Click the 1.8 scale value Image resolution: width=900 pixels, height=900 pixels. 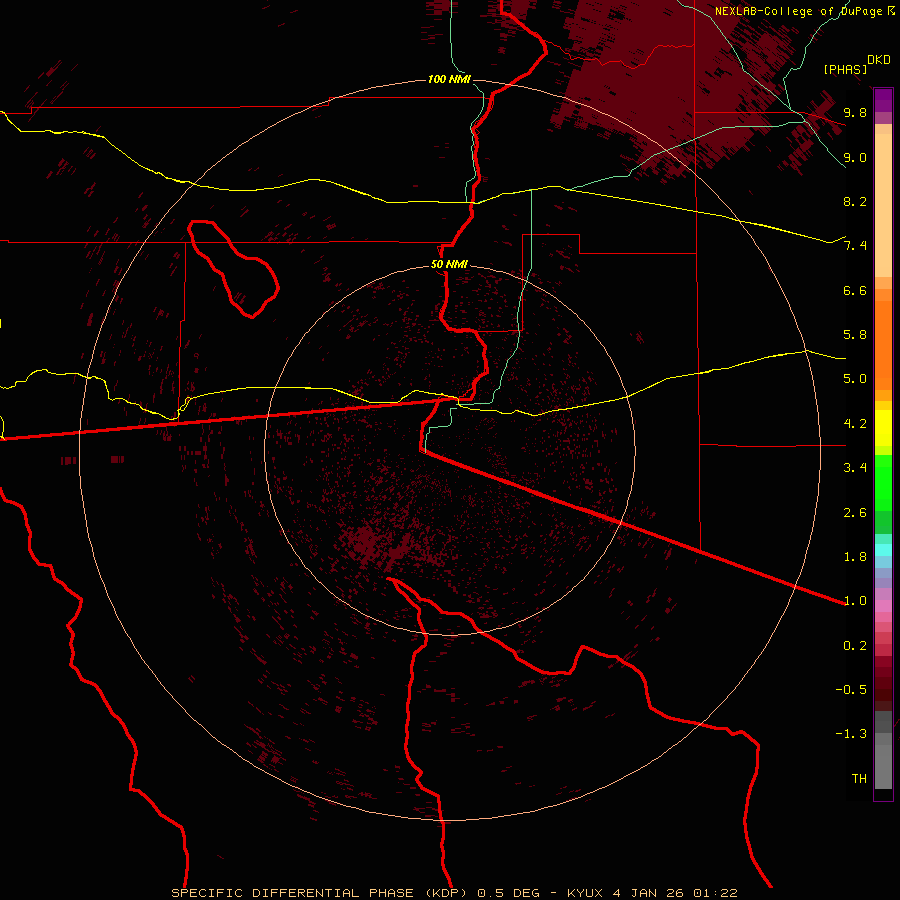[x=855, y=557]
